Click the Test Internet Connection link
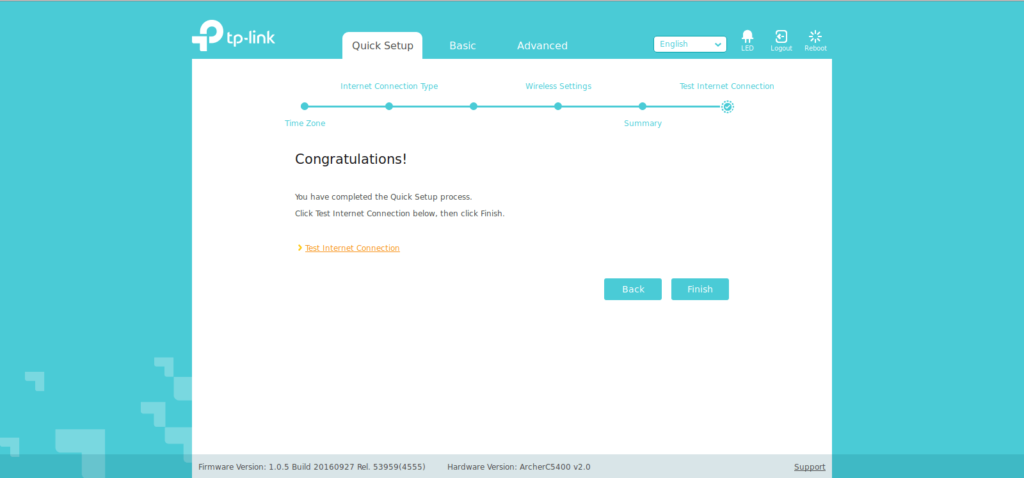This screenshot has height=478, width=1024. tap(352, 248)
